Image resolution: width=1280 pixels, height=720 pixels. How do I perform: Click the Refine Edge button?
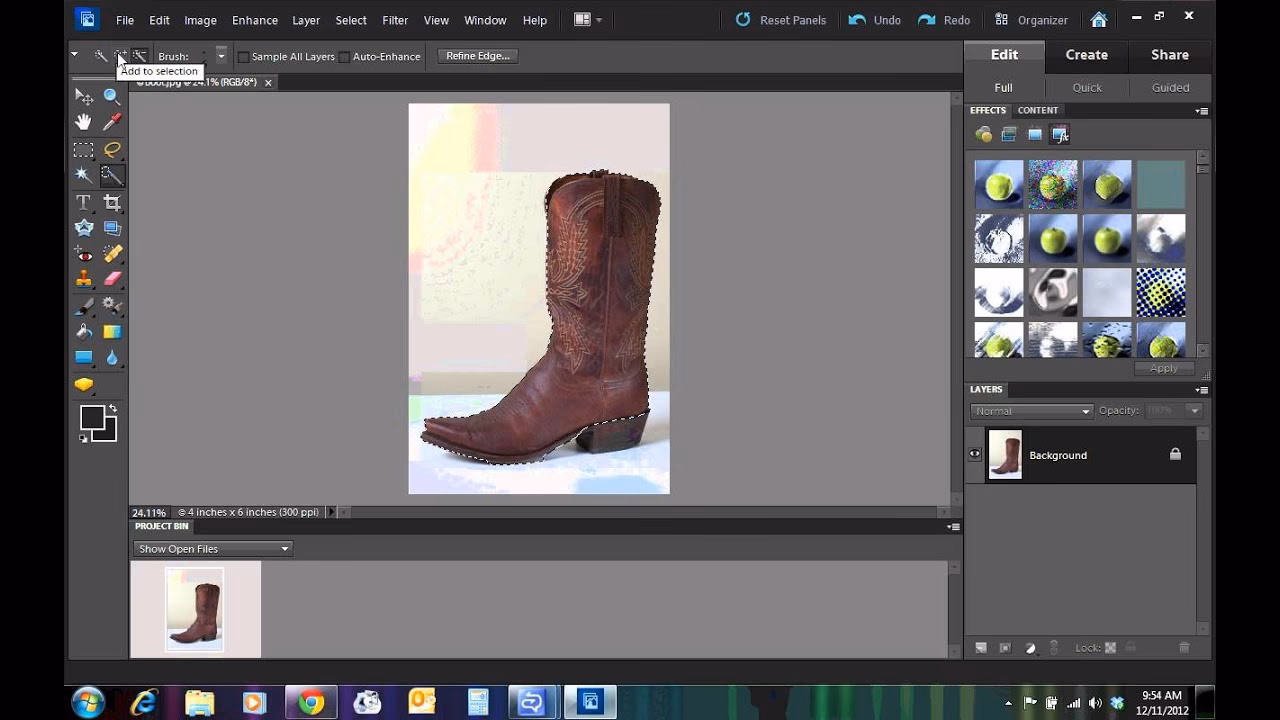[x=477, y=56]
